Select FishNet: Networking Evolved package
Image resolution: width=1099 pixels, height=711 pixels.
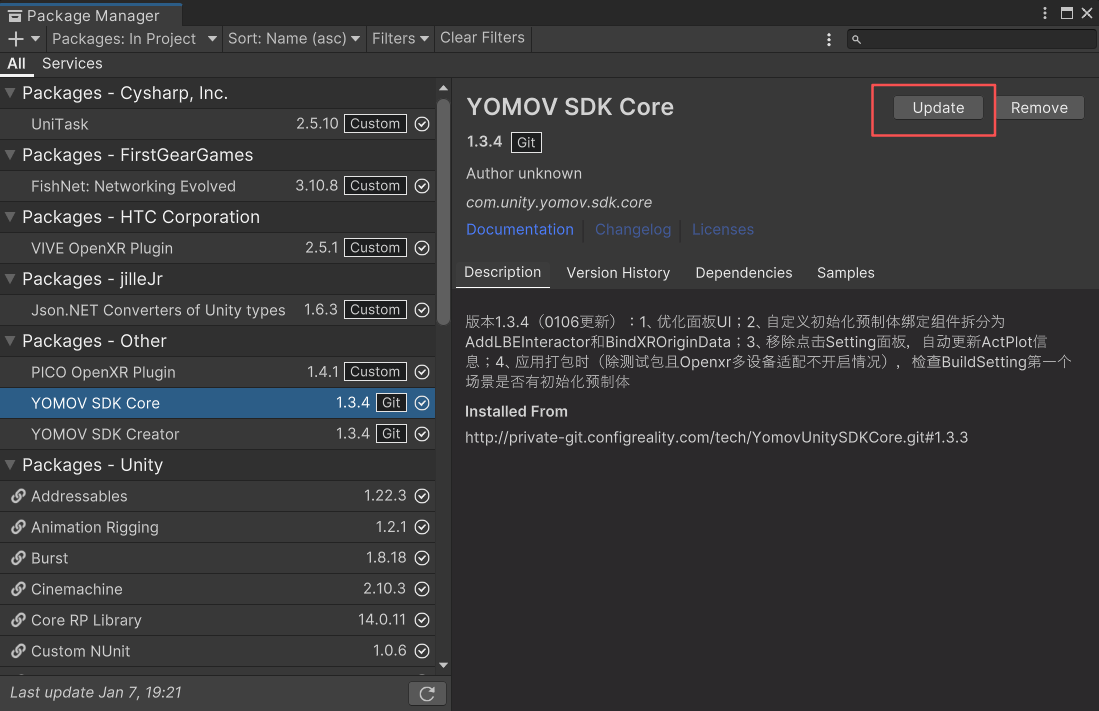pos(217,186)
